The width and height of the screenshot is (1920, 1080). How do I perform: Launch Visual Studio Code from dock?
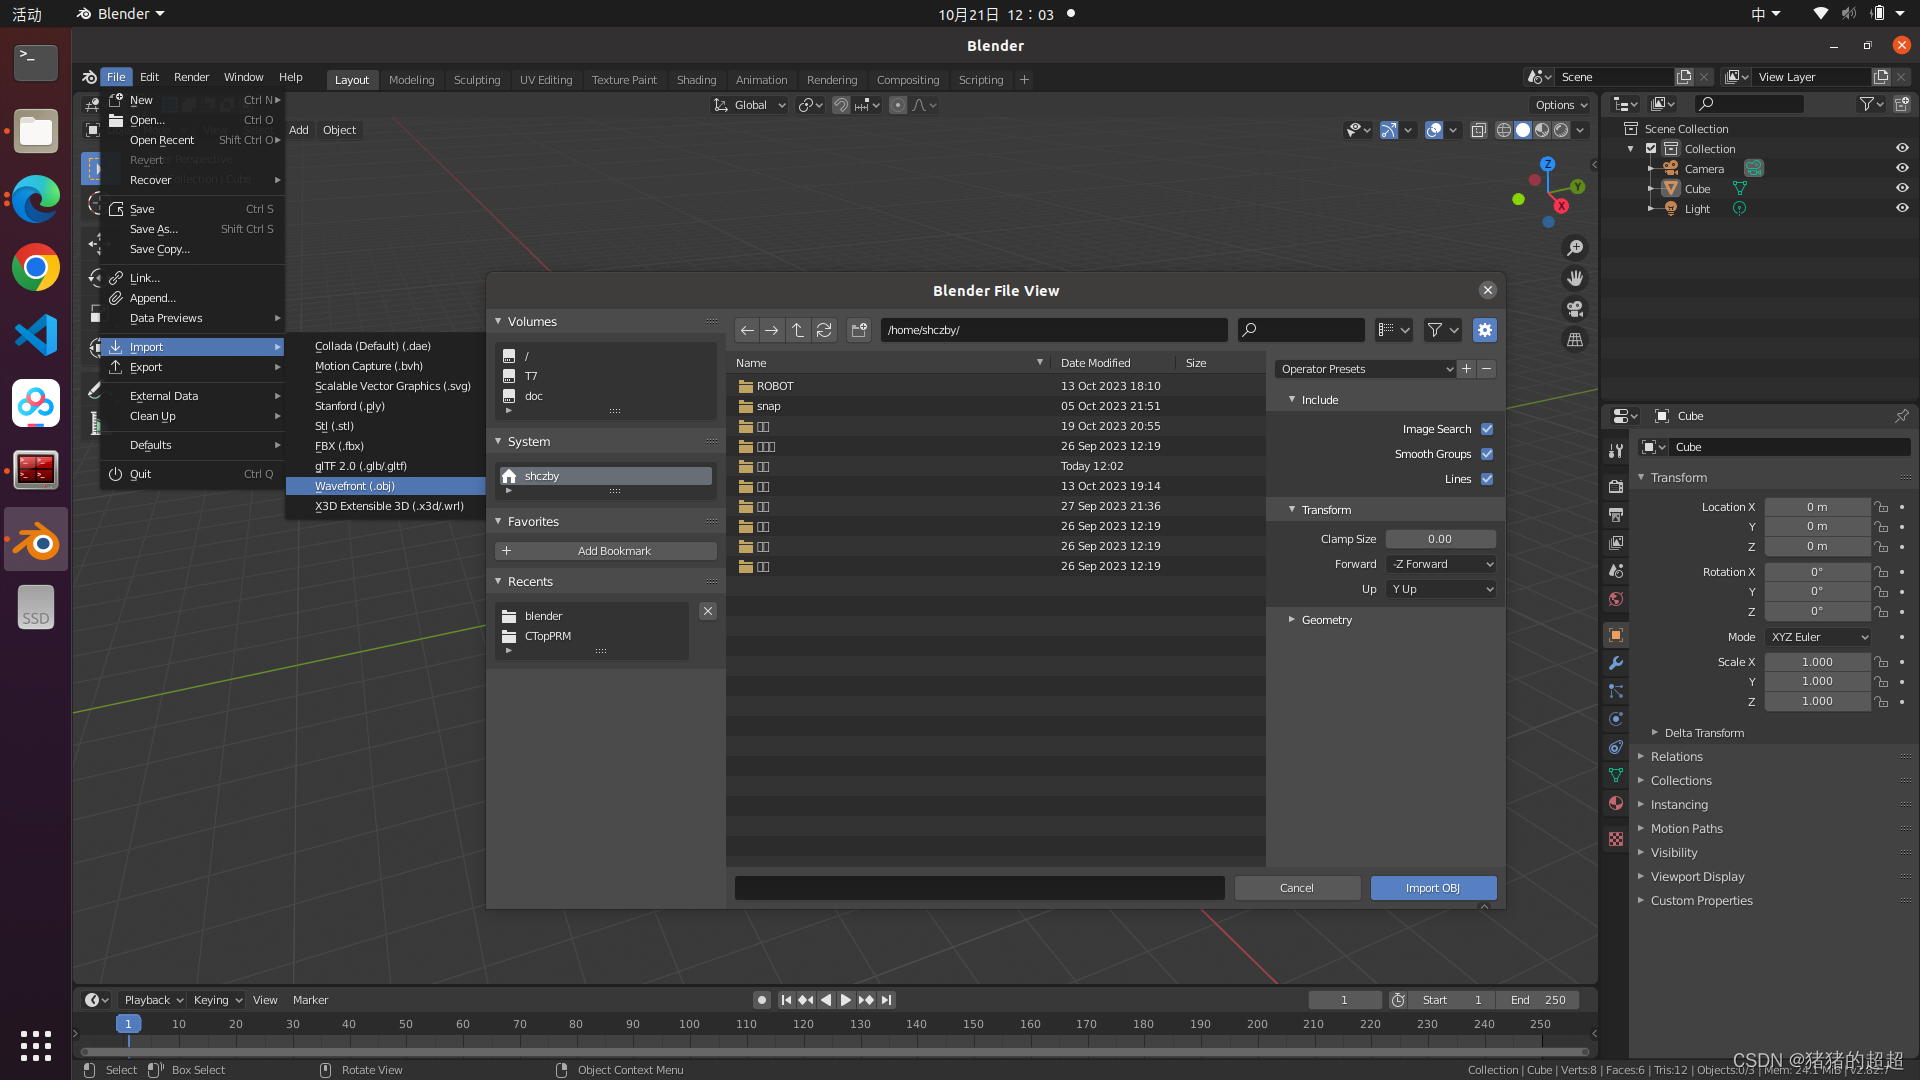36,335
